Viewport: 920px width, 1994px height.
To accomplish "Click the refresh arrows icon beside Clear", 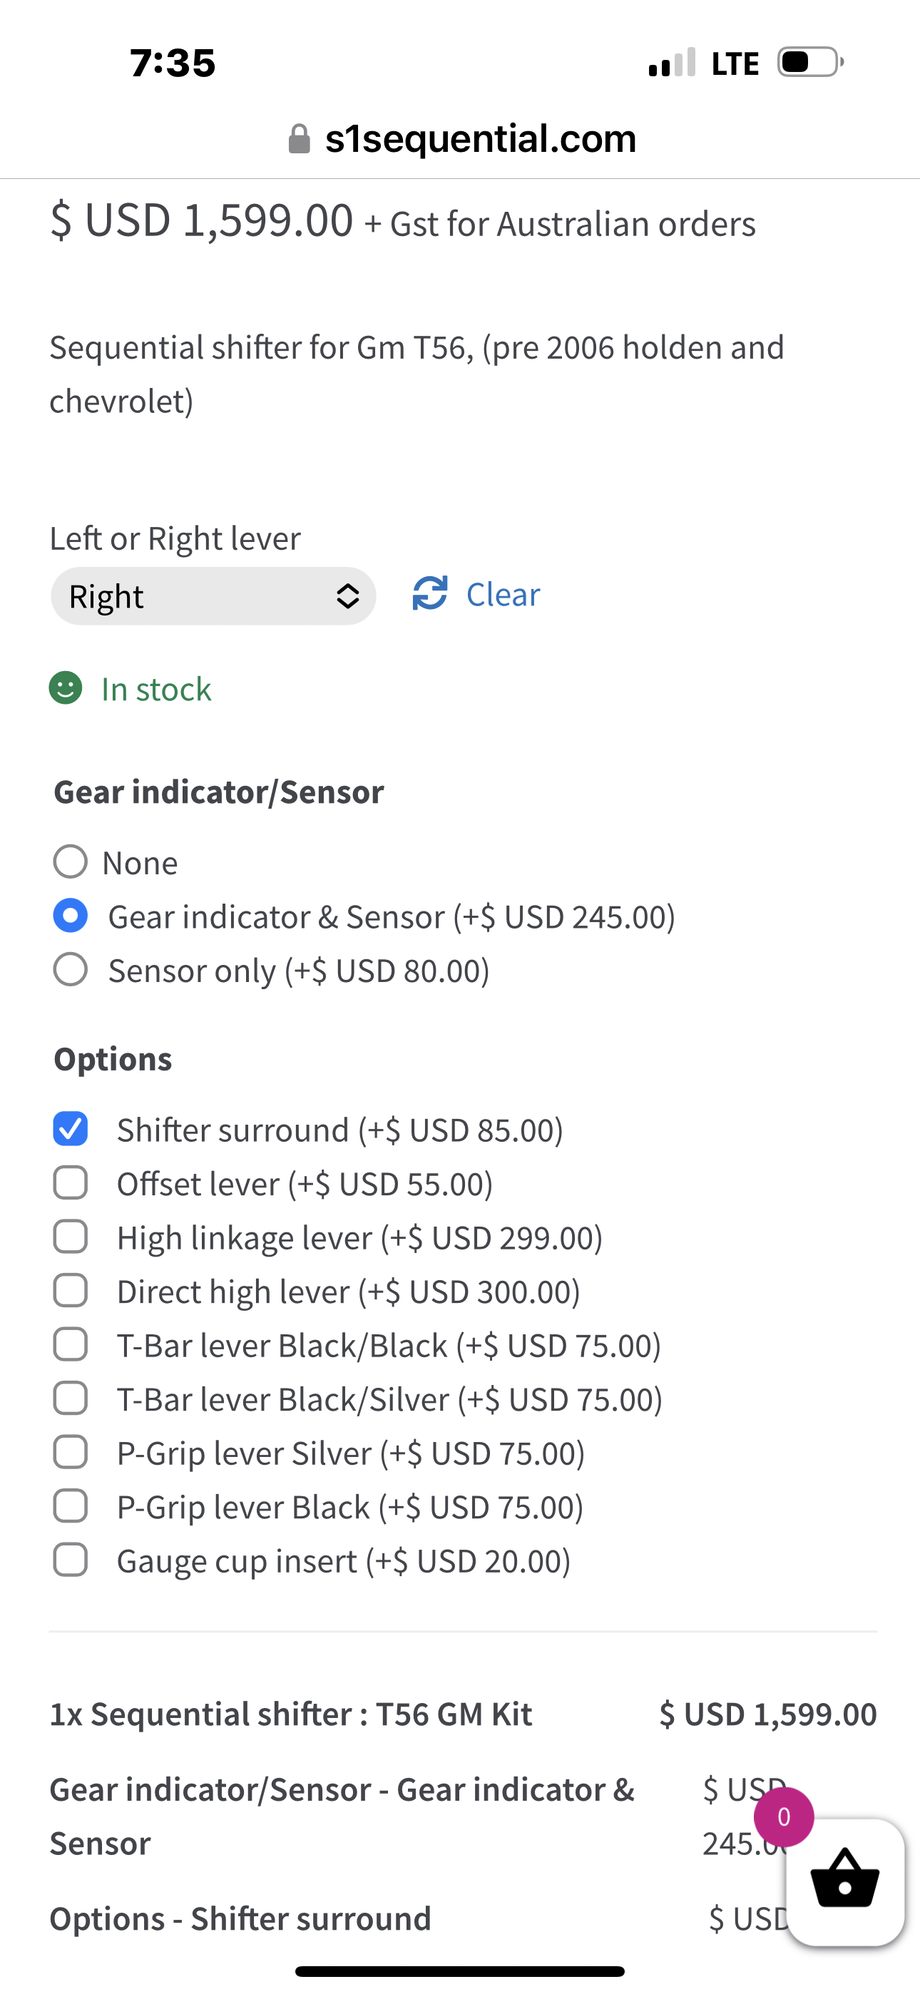I will click(430, 594).
